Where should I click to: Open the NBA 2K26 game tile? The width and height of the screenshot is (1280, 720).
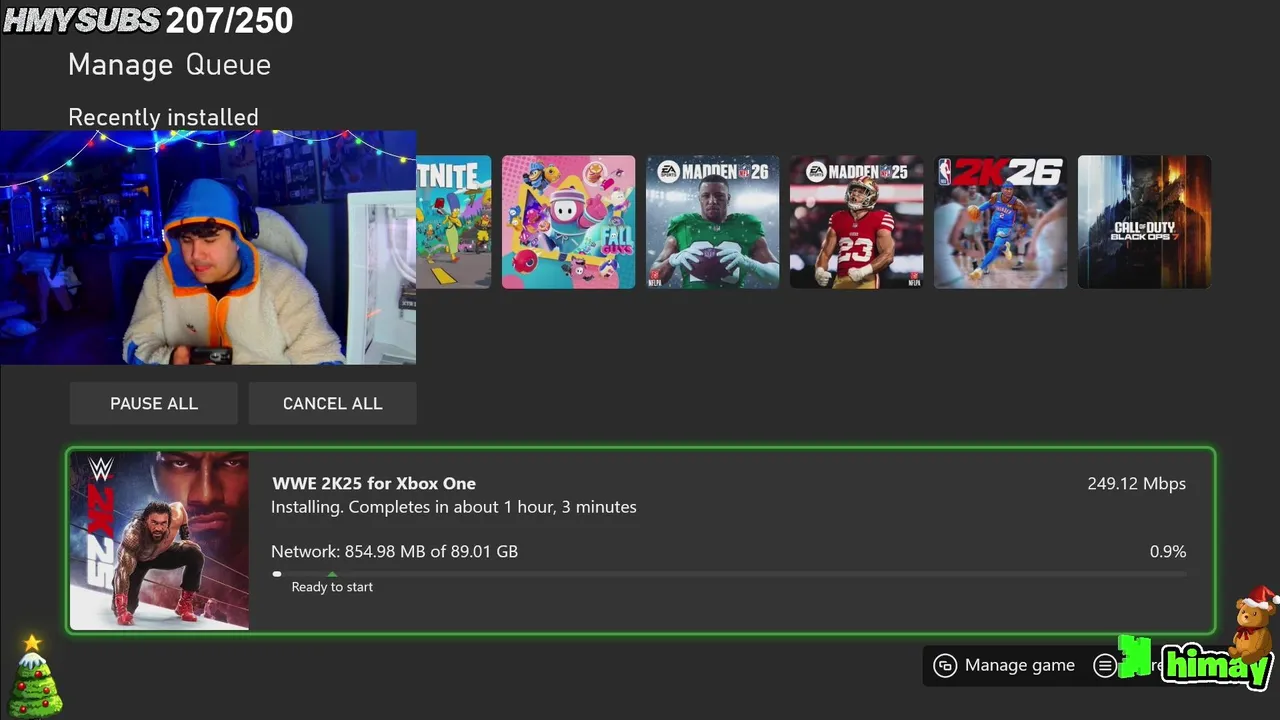coord(1000,222)
